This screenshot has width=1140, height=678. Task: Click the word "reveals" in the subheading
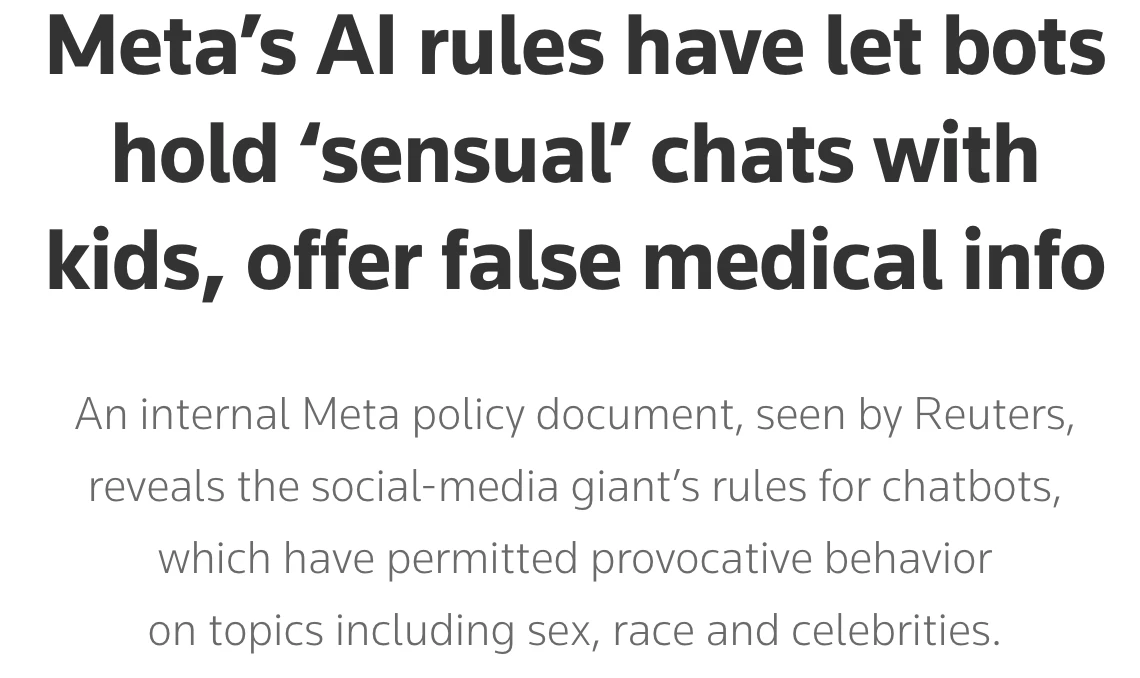[x=156, y=487]
